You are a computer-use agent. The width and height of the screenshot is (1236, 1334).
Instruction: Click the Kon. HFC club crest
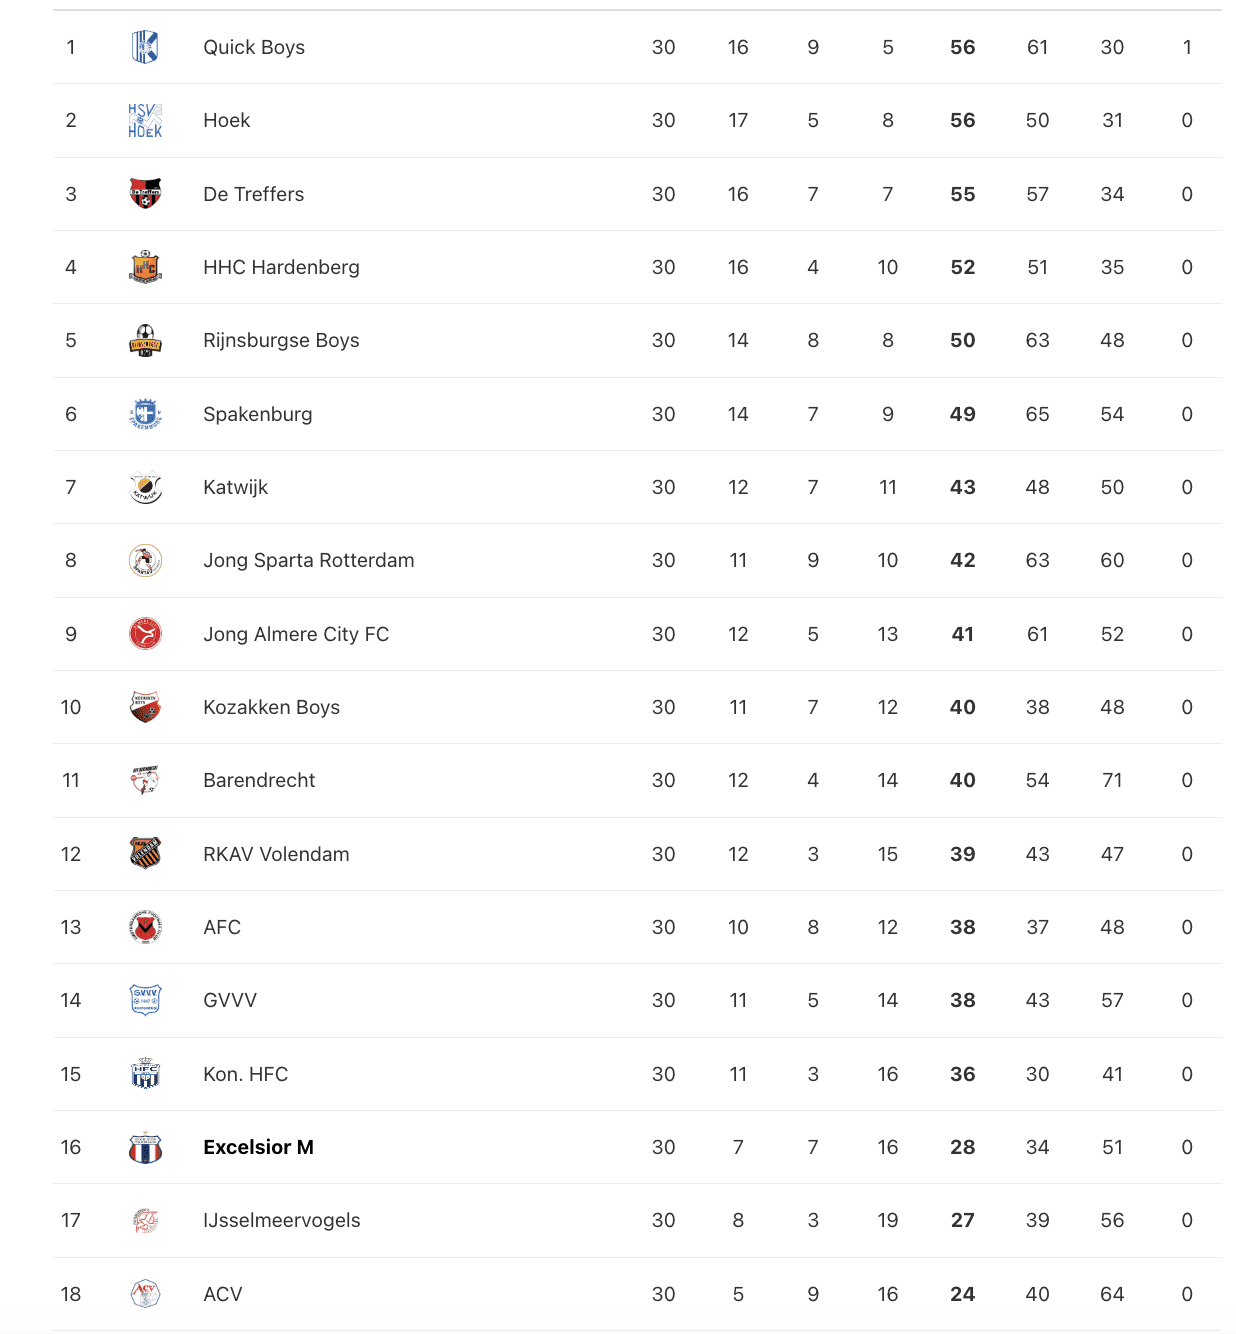tap(145, 1074)
